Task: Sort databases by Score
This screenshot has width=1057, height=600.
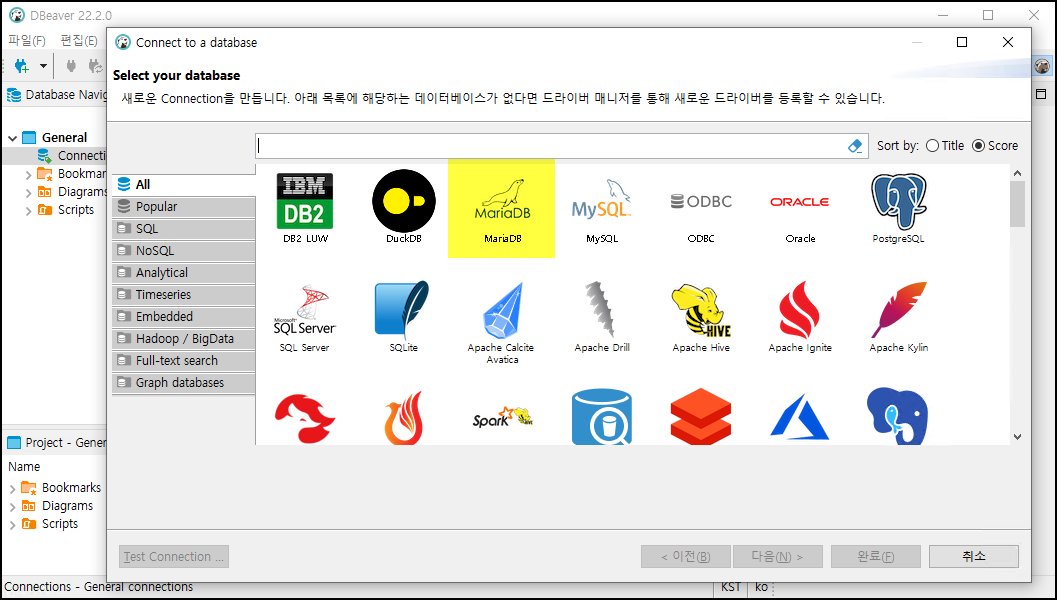Action: click(995, 146)
